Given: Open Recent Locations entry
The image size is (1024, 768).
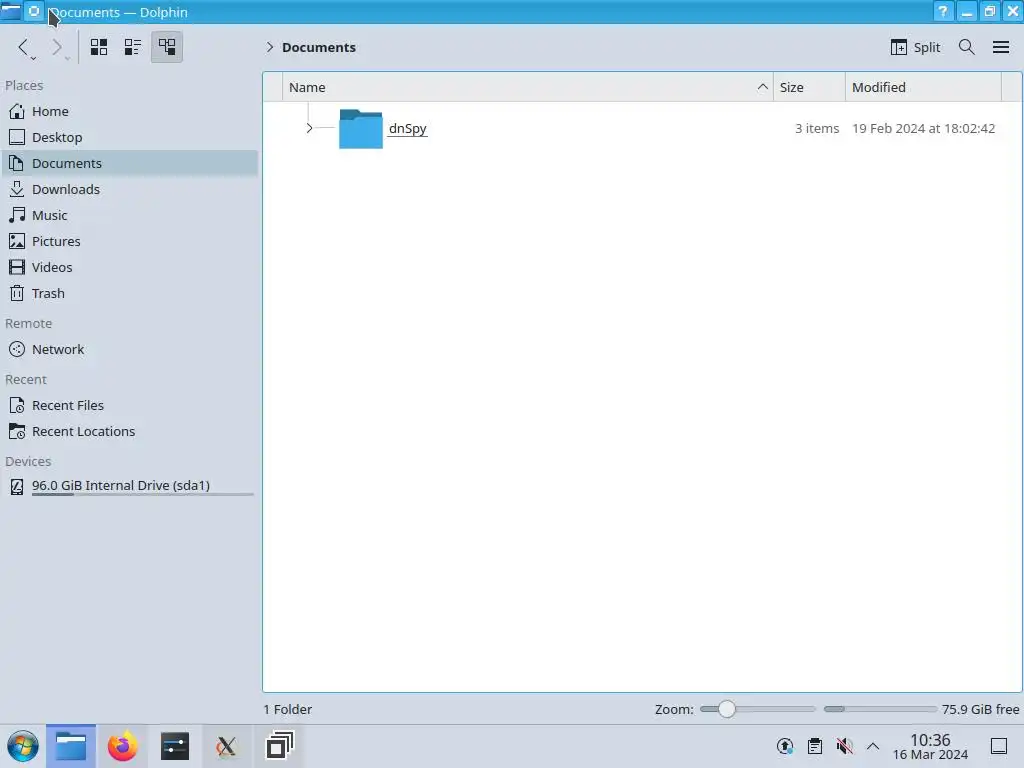Looking at the screenshot, I should click(129, 432).
